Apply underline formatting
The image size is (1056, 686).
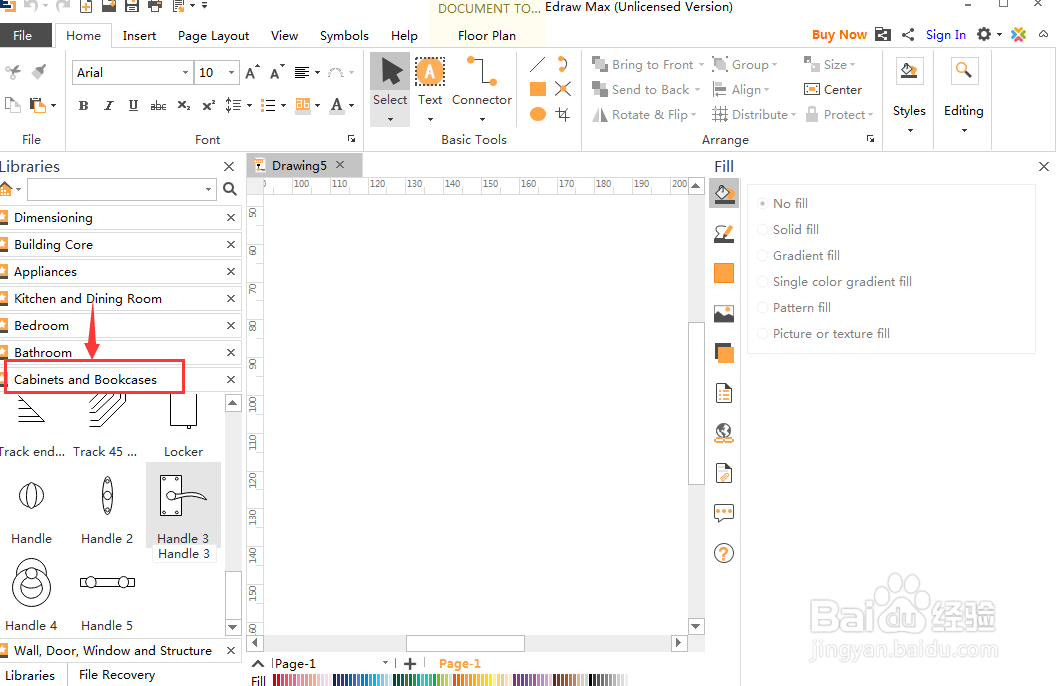(133, 106)
